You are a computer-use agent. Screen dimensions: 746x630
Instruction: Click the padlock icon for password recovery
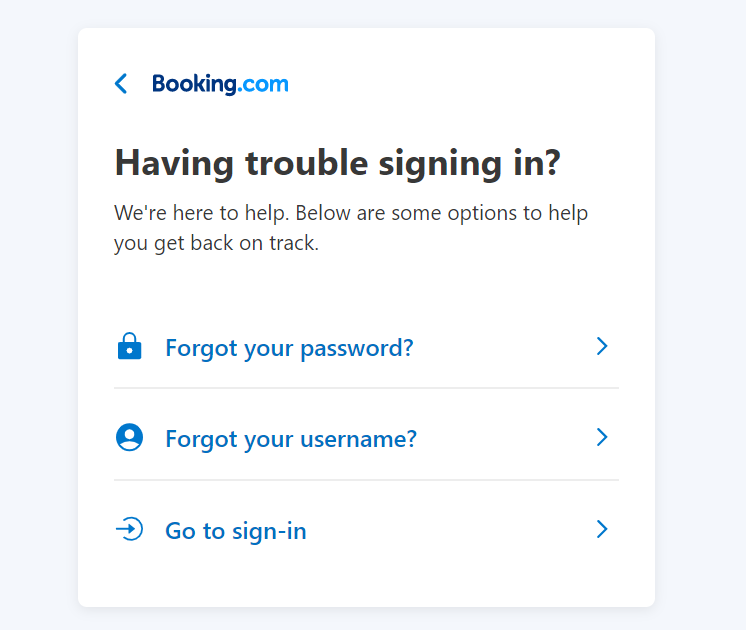(129, 347)
